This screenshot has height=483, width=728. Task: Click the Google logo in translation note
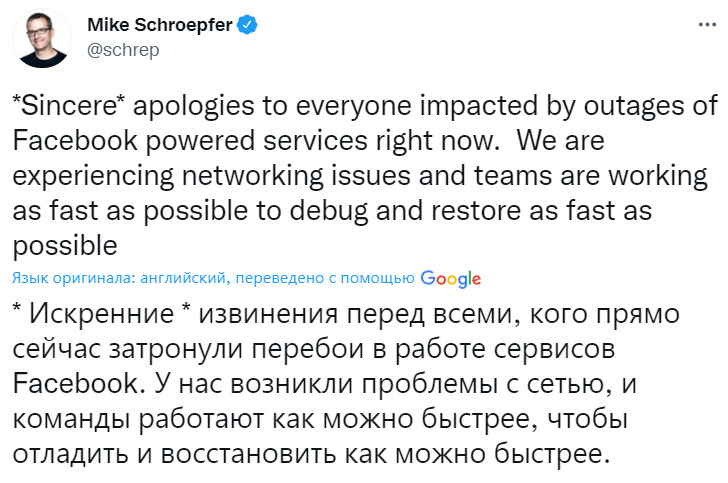(451, 278)
